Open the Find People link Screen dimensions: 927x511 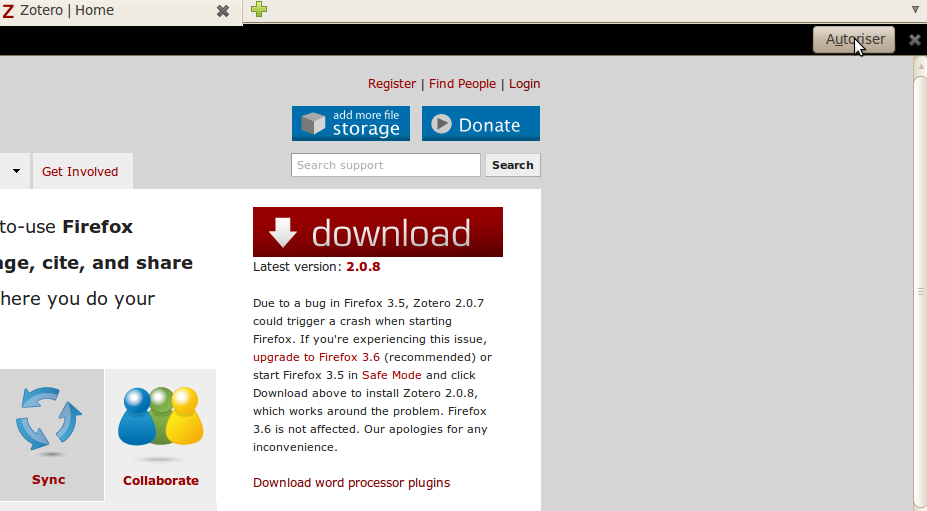click(x=462, y=84)
